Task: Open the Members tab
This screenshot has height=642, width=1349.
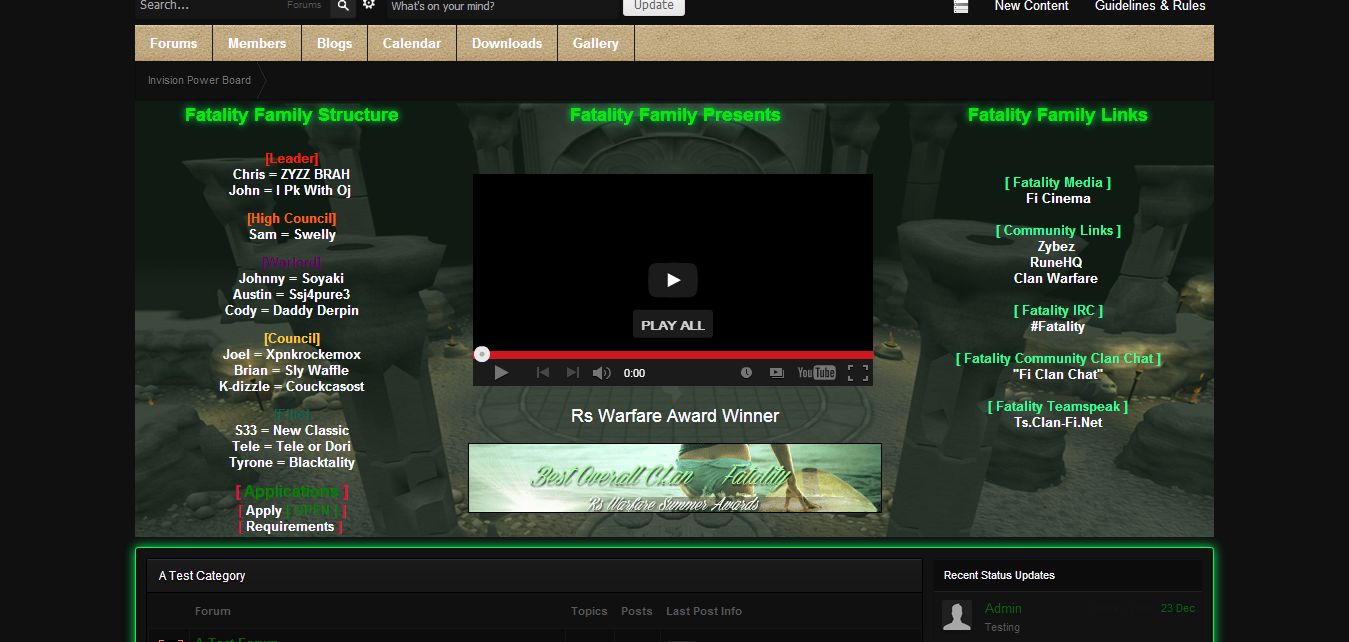Action: point(257,43)
